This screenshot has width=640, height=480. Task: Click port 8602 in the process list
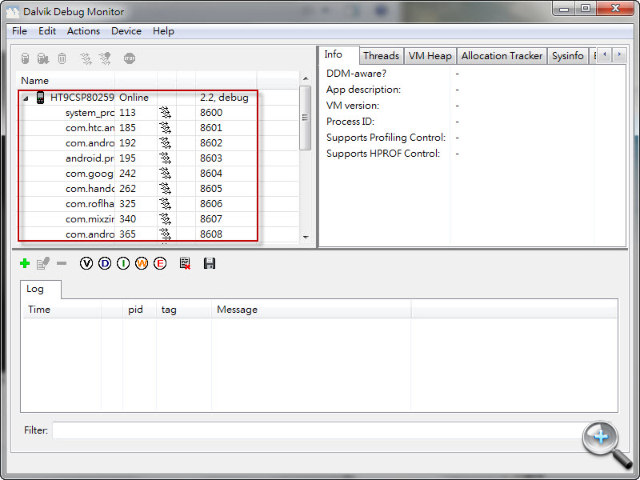211,143
